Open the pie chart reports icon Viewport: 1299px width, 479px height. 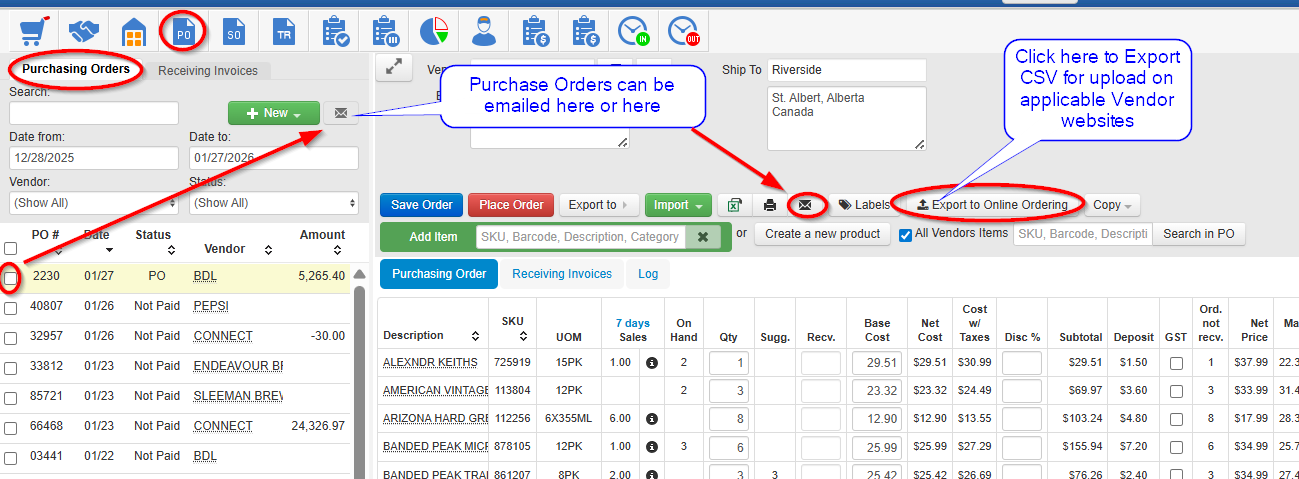click(x=434, y=31)
